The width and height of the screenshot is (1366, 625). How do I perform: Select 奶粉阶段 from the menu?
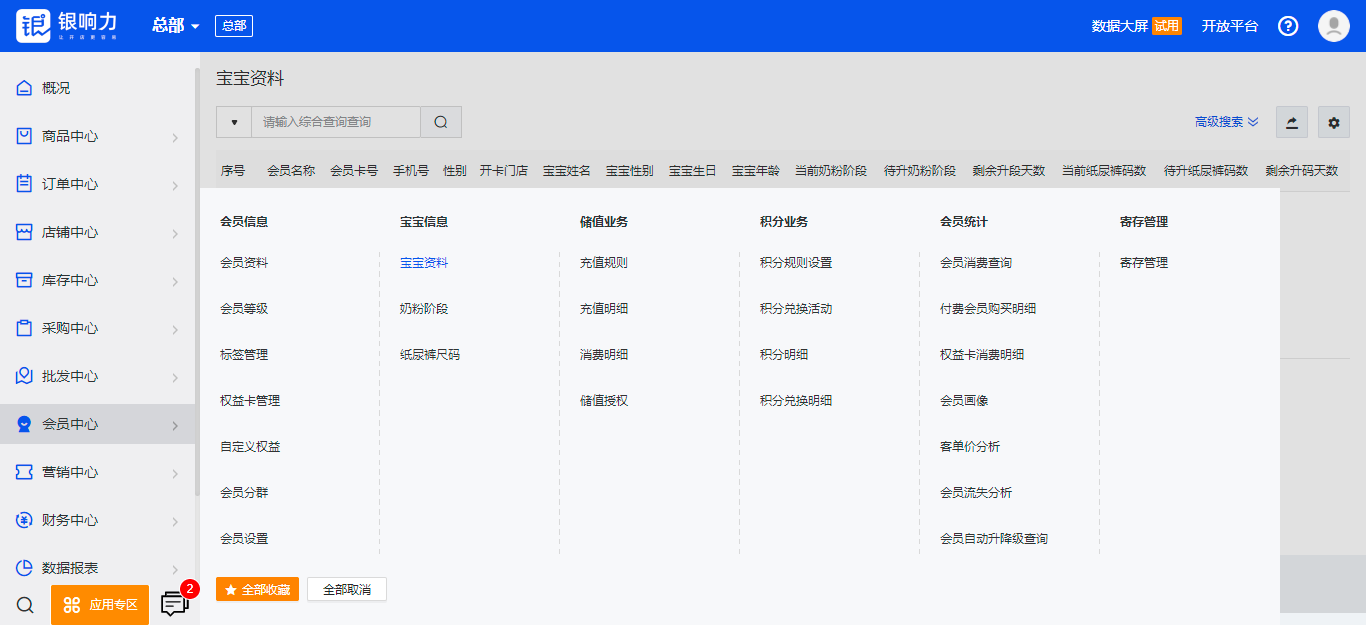(424, 309)
